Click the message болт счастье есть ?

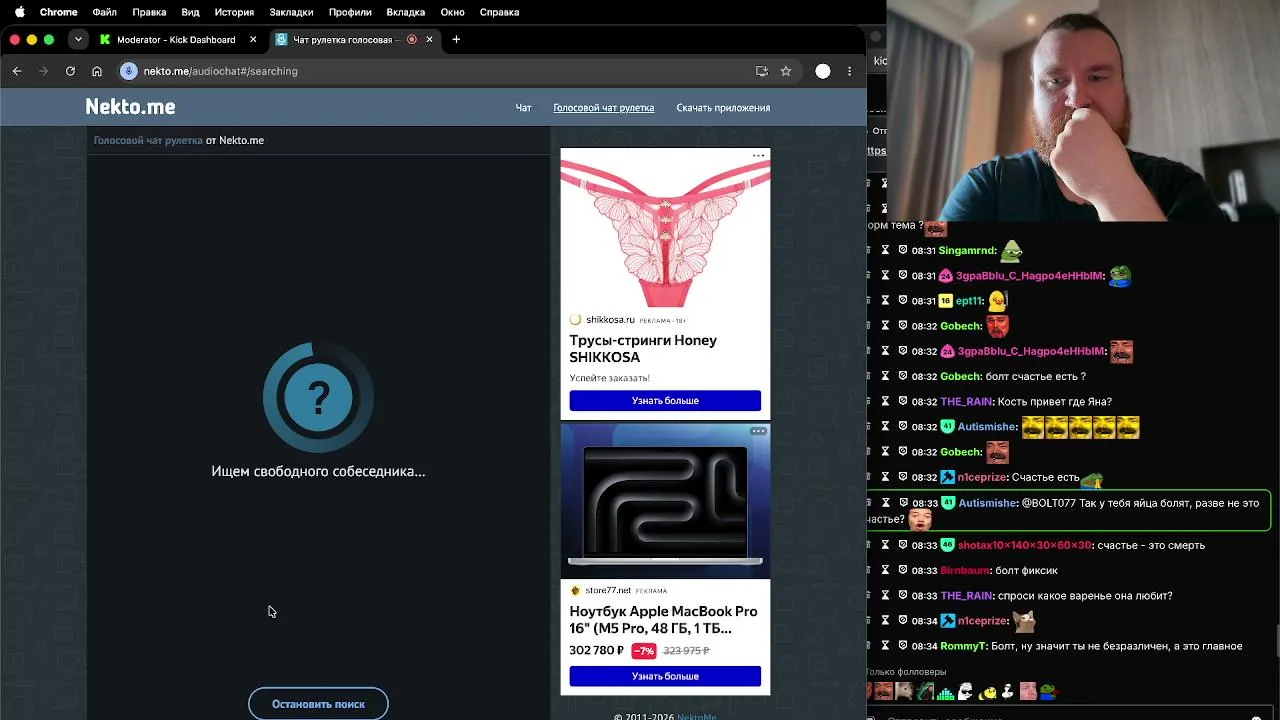[x=1037, y=376]
